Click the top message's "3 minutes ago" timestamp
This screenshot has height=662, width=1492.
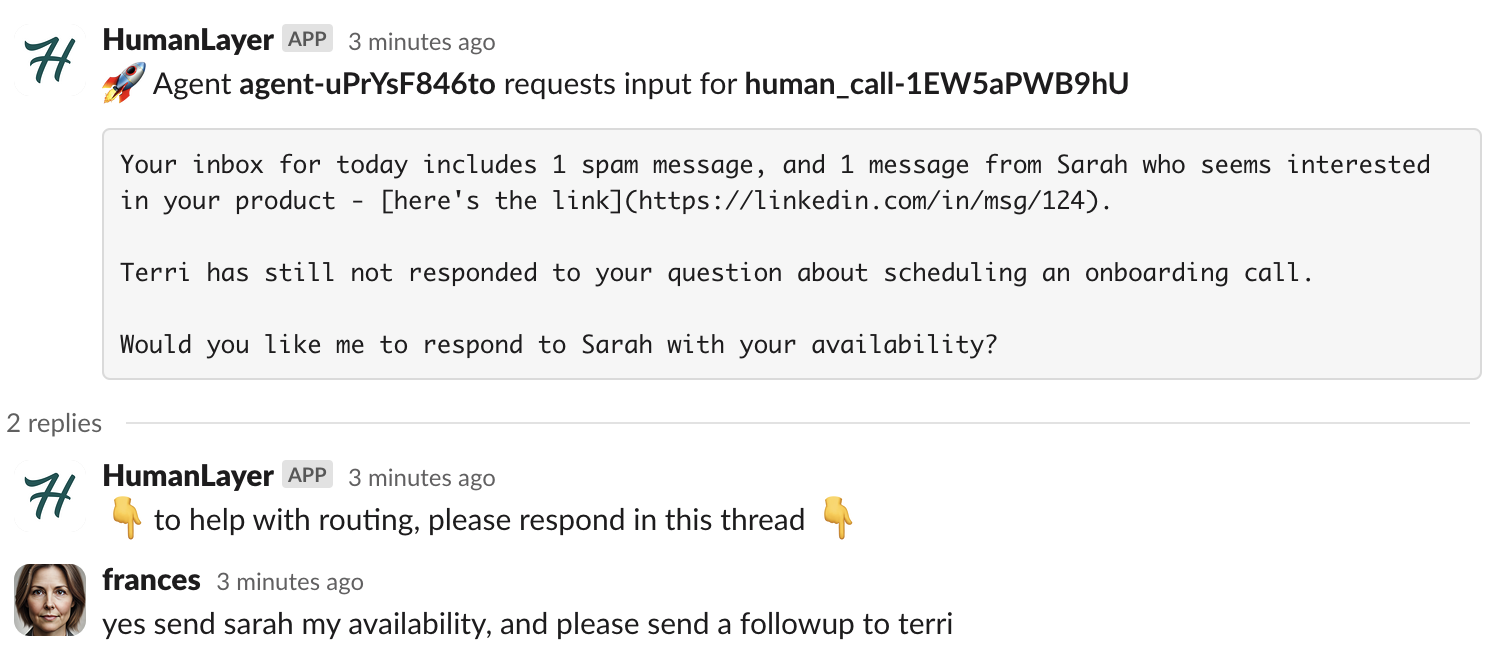[x=421, y=42]
